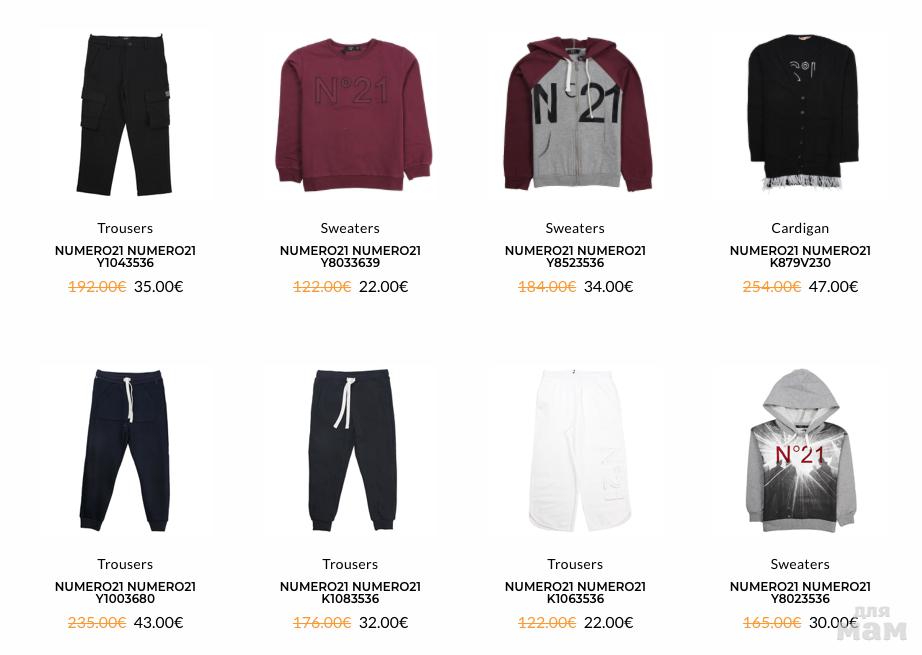Select the NUMERO21 K1063536 product title
Image resolution: width=922 pixels, height=655 pixels.
(575, 593)
